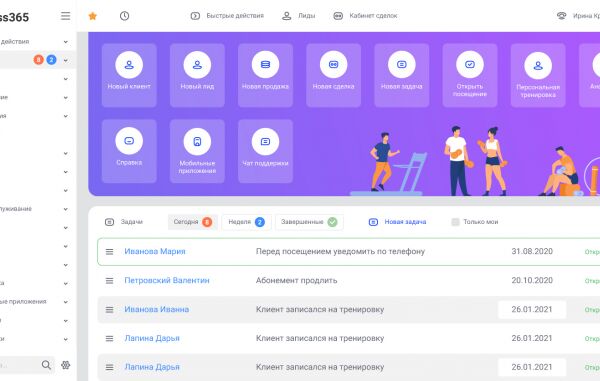
Task: Click the date 20.10.2020
Action: (x=532, y=280)
